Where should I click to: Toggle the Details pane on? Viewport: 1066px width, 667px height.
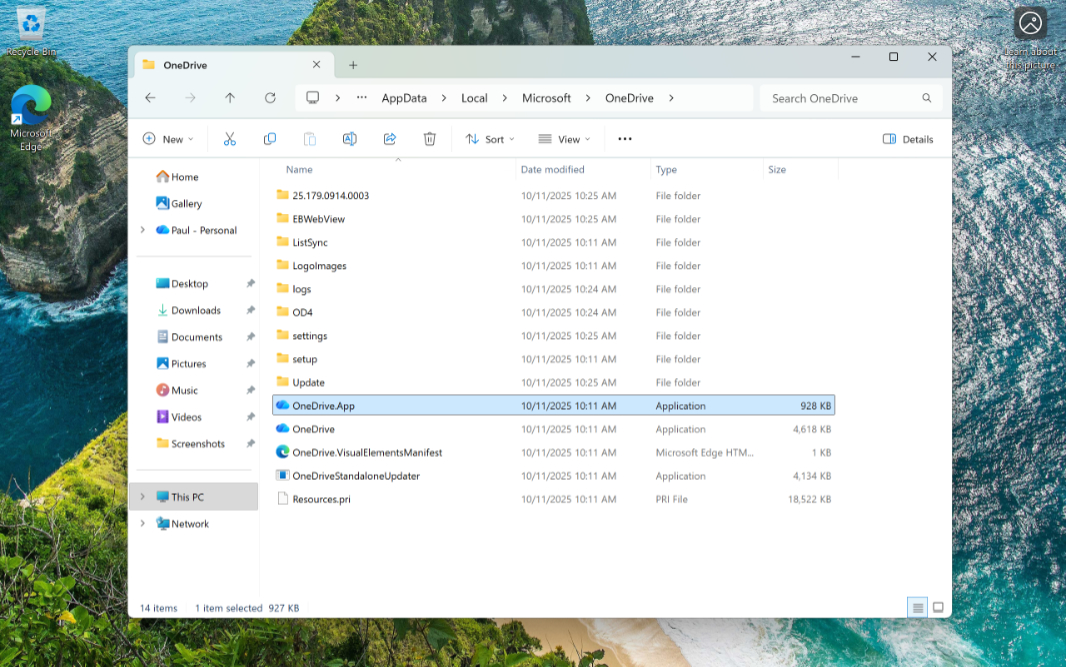(x=907, y=138)
